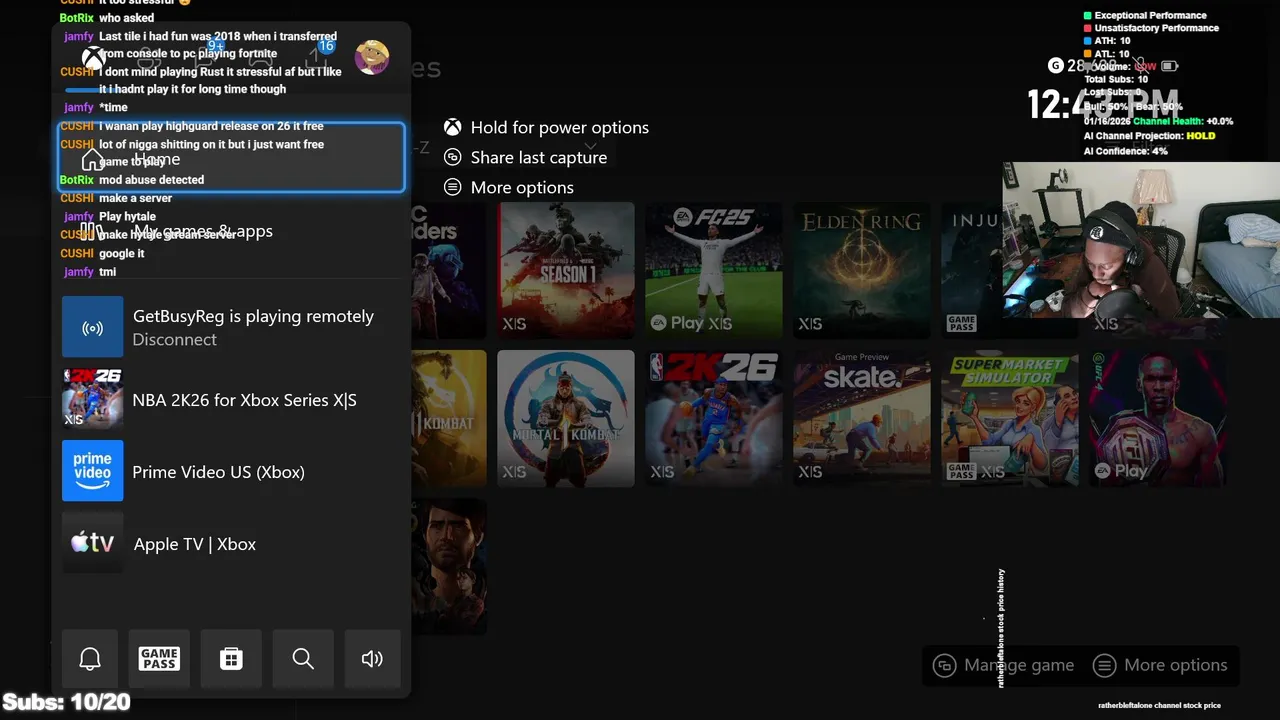Select the blue Mortal Kombat tile
The height and width of the screenshot is (720, 1280).
tap(566, 418)
